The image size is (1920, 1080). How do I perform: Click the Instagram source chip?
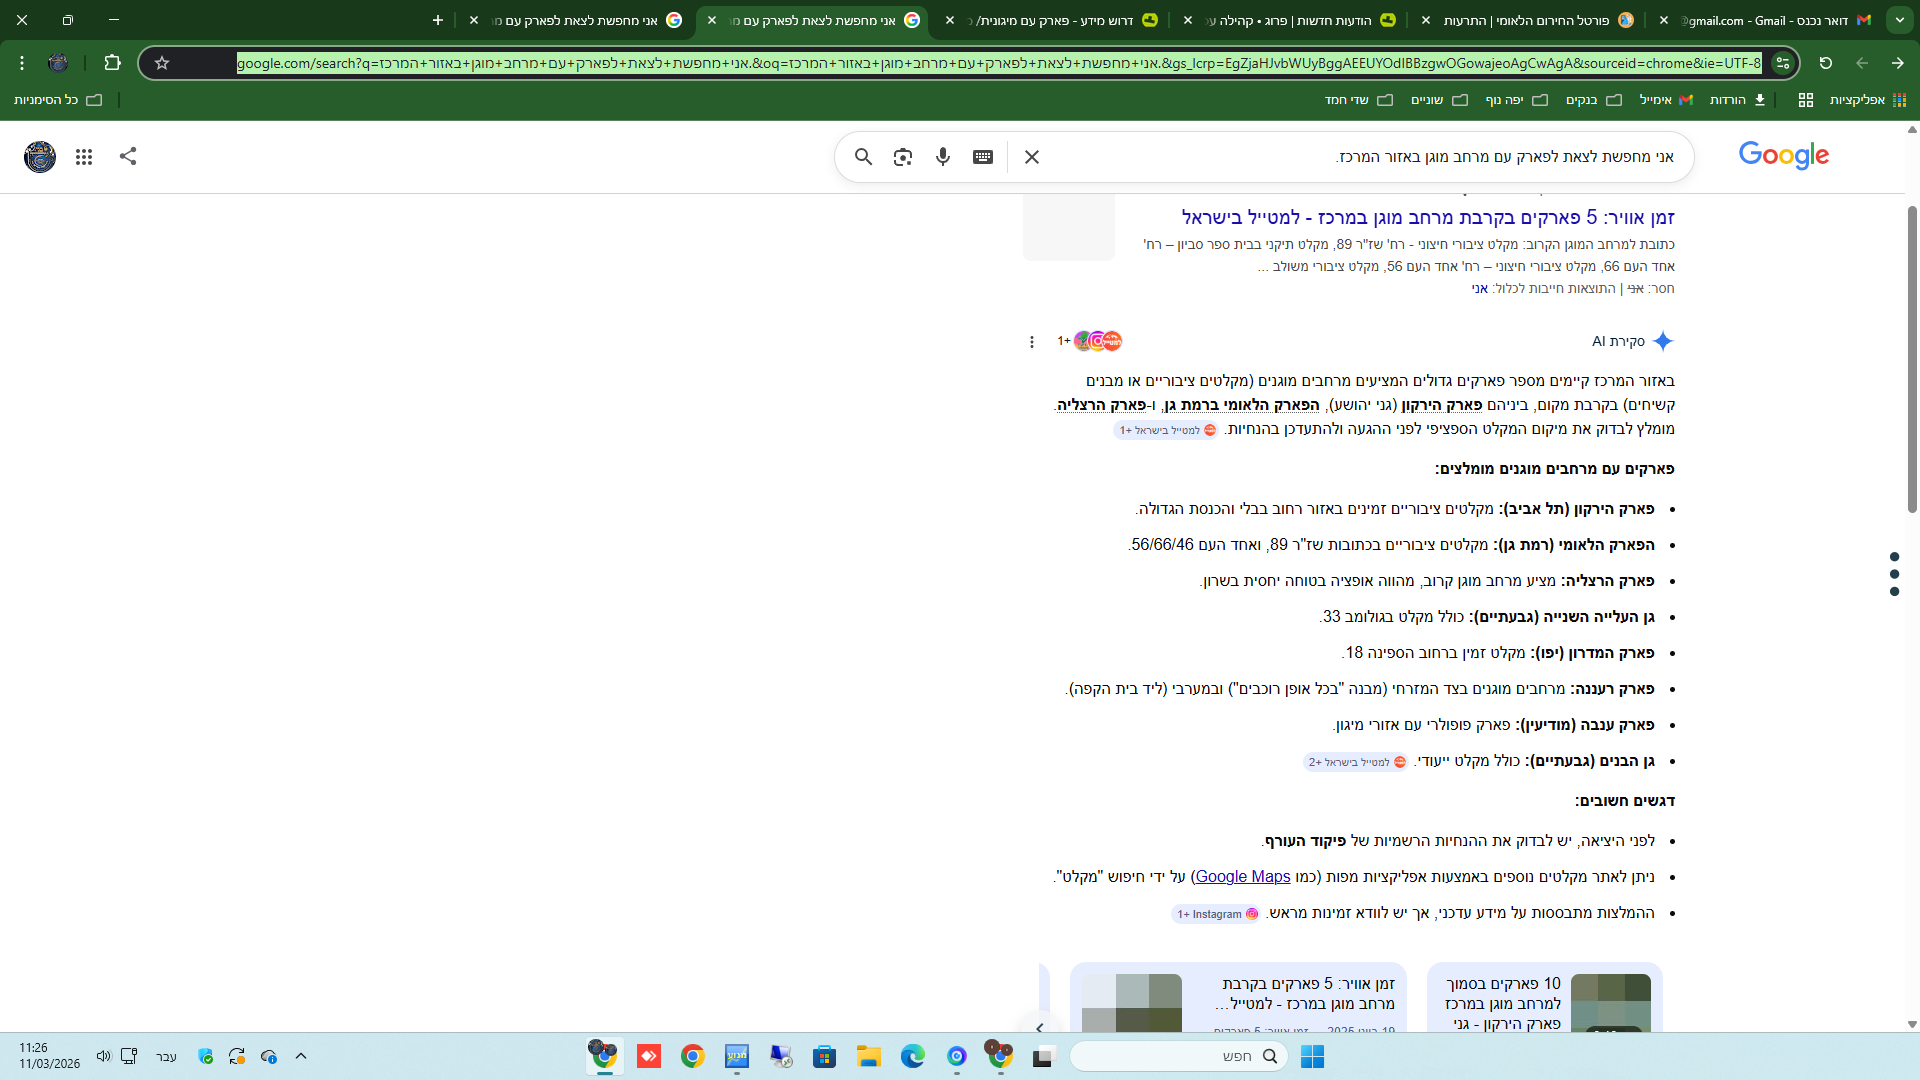(x=1217, y=914)
